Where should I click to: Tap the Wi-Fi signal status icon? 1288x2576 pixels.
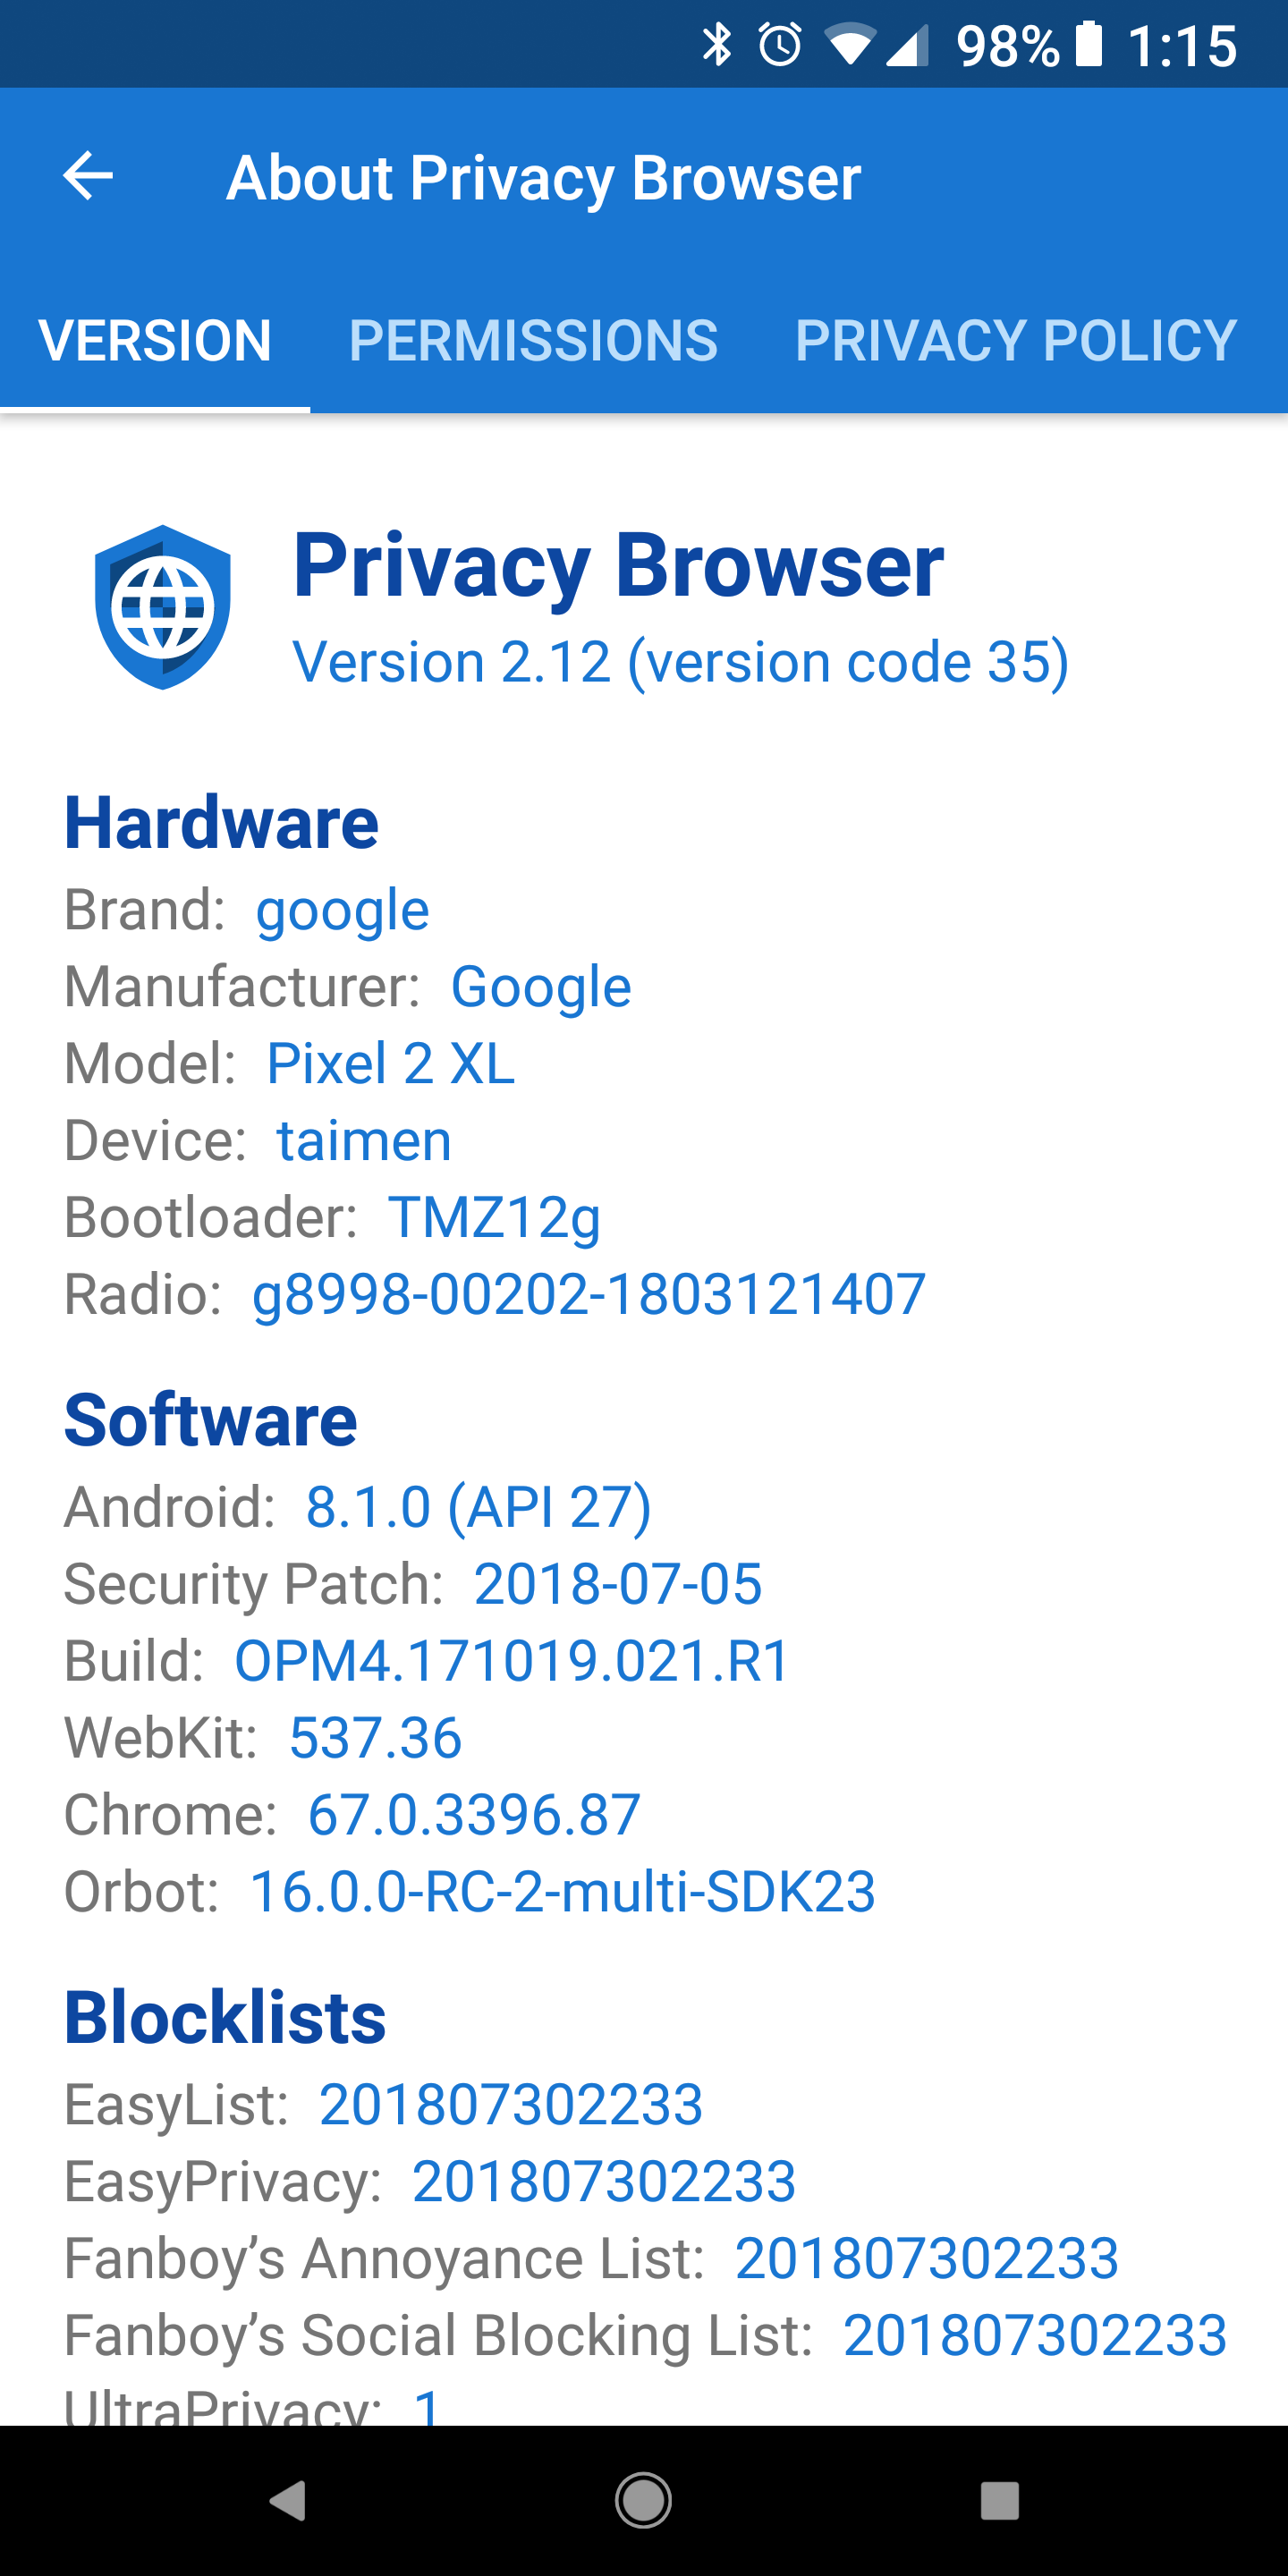[x=850, y=46]
